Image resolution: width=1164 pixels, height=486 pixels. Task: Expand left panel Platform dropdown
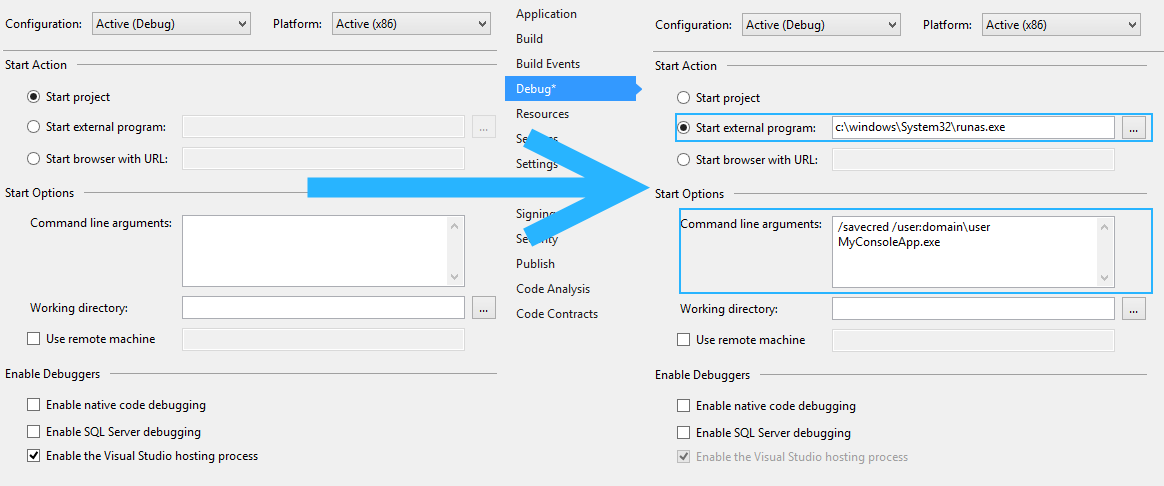(411, 24)
